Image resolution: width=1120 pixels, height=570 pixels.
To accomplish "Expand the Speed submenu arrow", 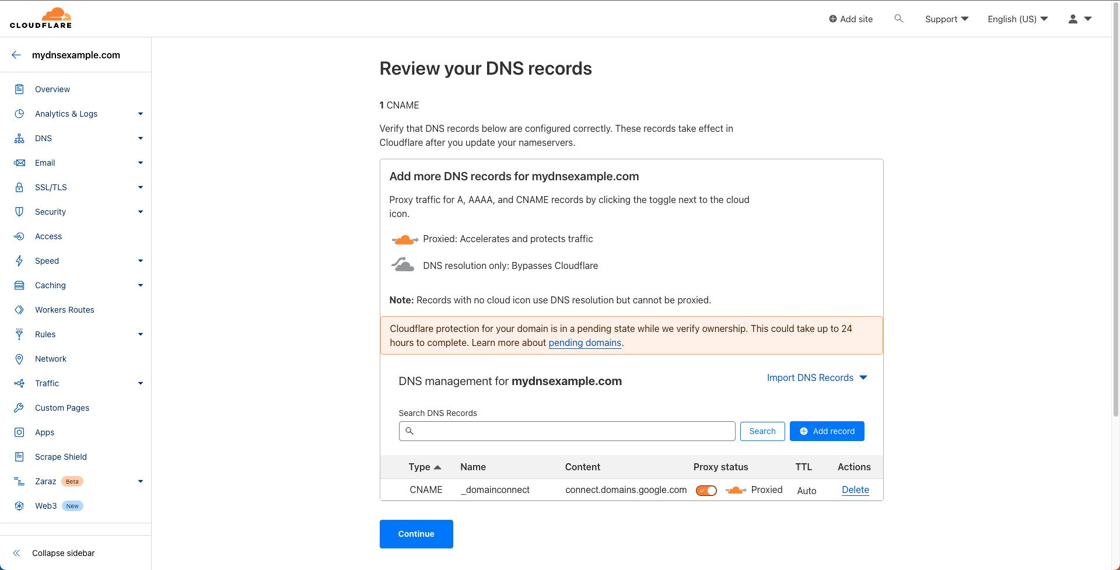I will point(141,261).
